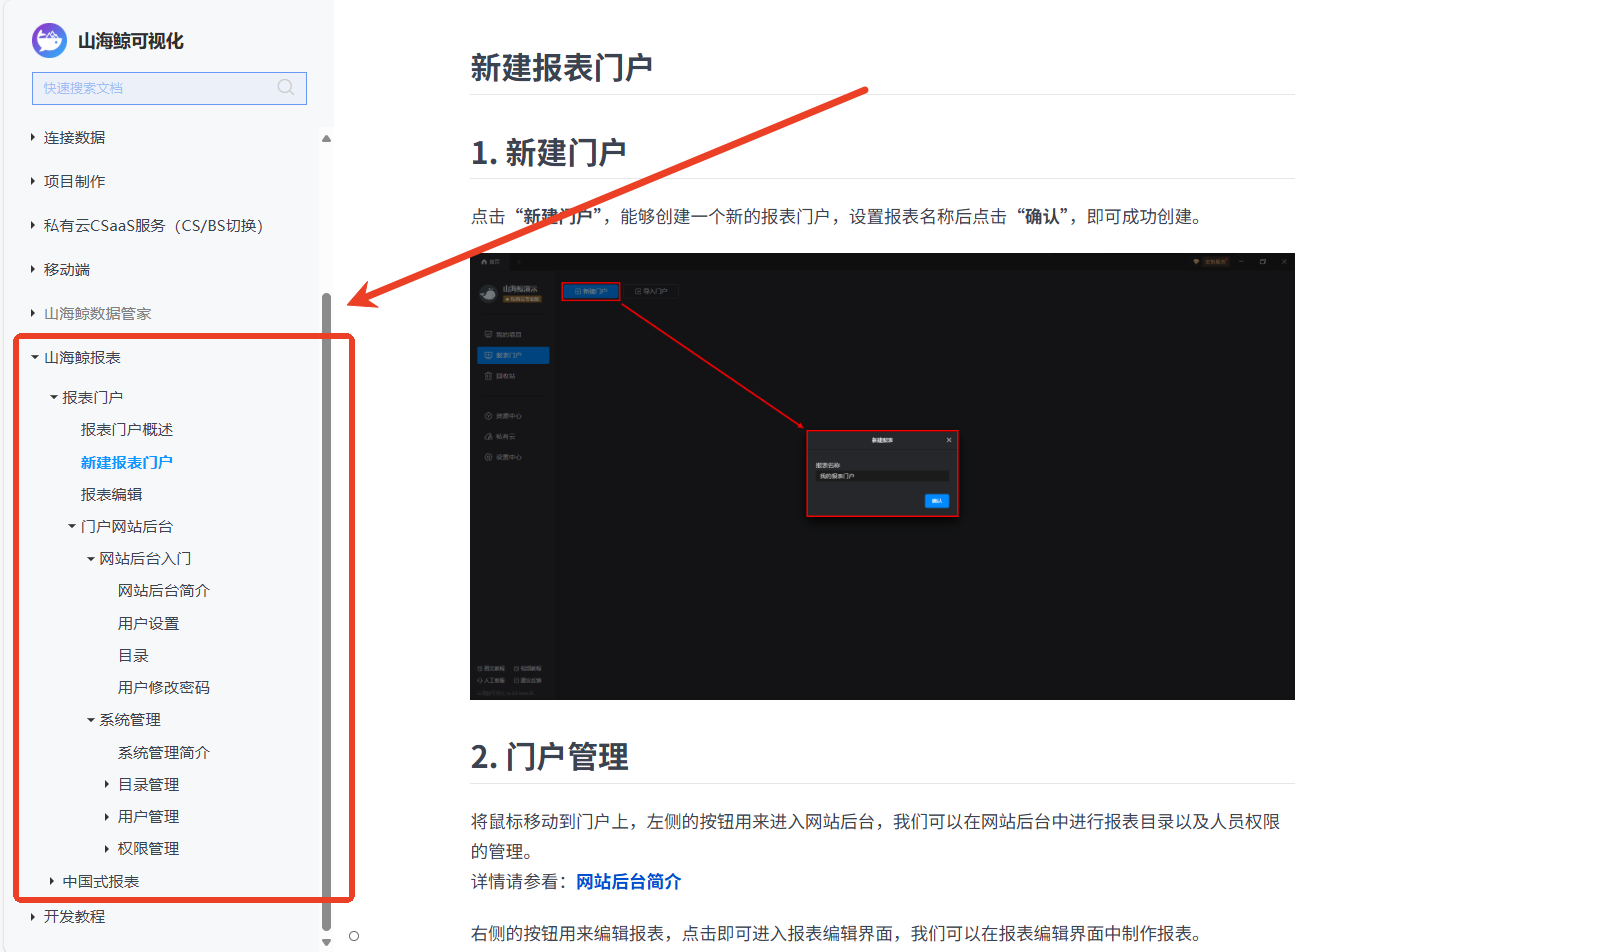The image size is (1614, 952).
Task: Collapse the 山海鲸报表 section arrow
Action: 34,357
